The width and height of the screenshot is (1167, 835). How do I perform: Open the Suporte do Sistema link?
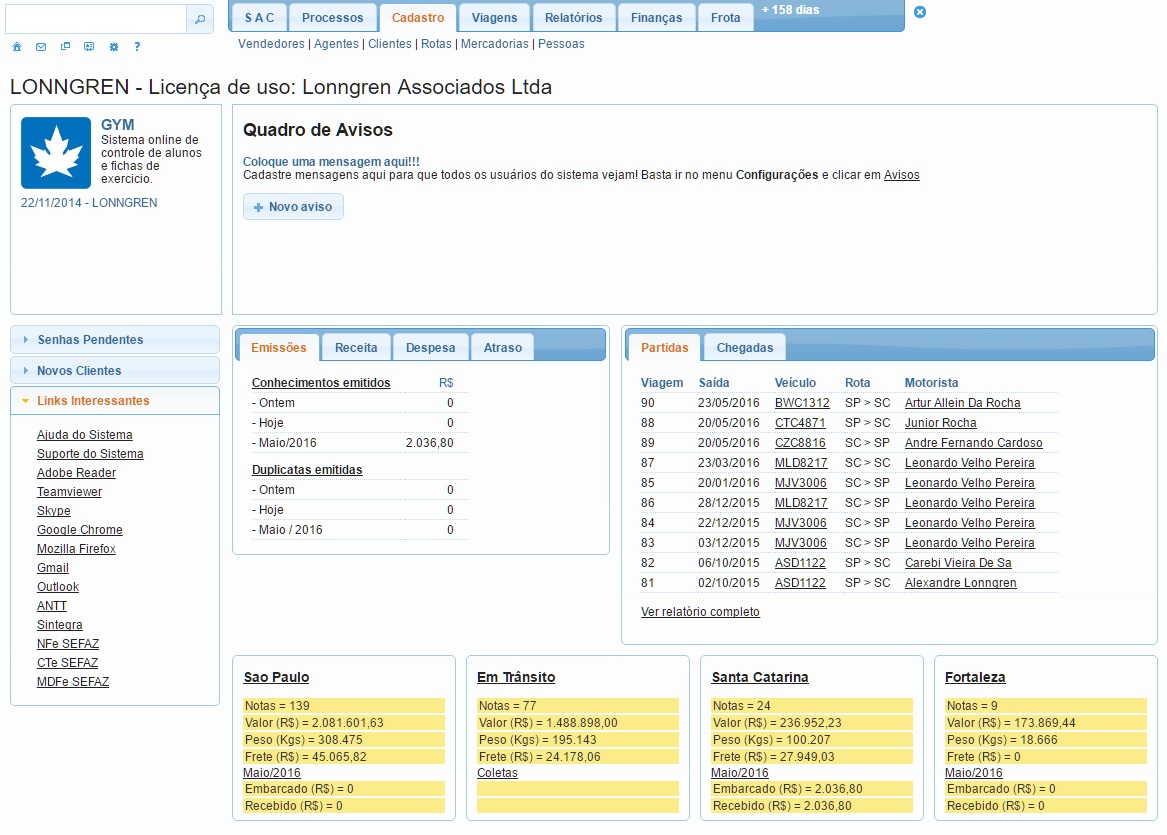point(90,454)
